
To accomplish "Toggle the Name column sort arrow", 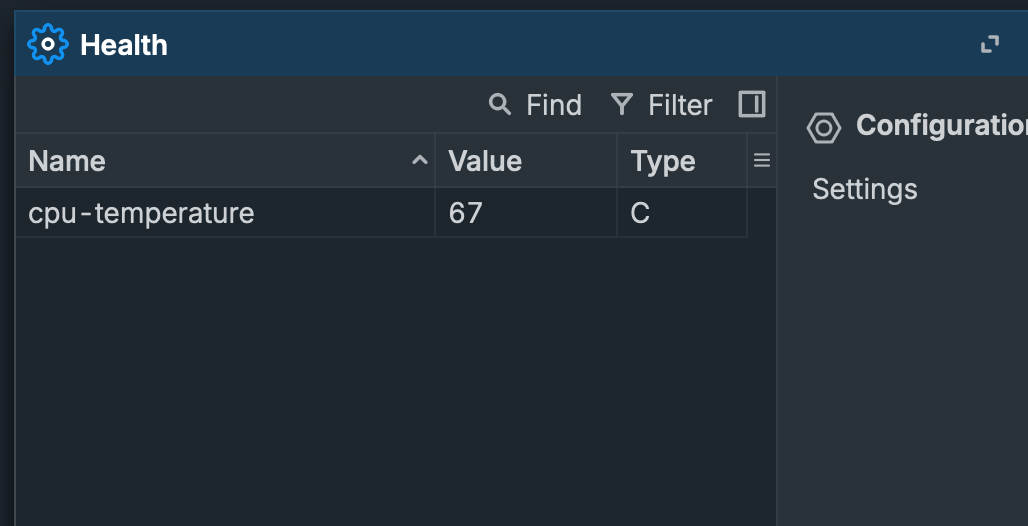I will coord(420,160).
